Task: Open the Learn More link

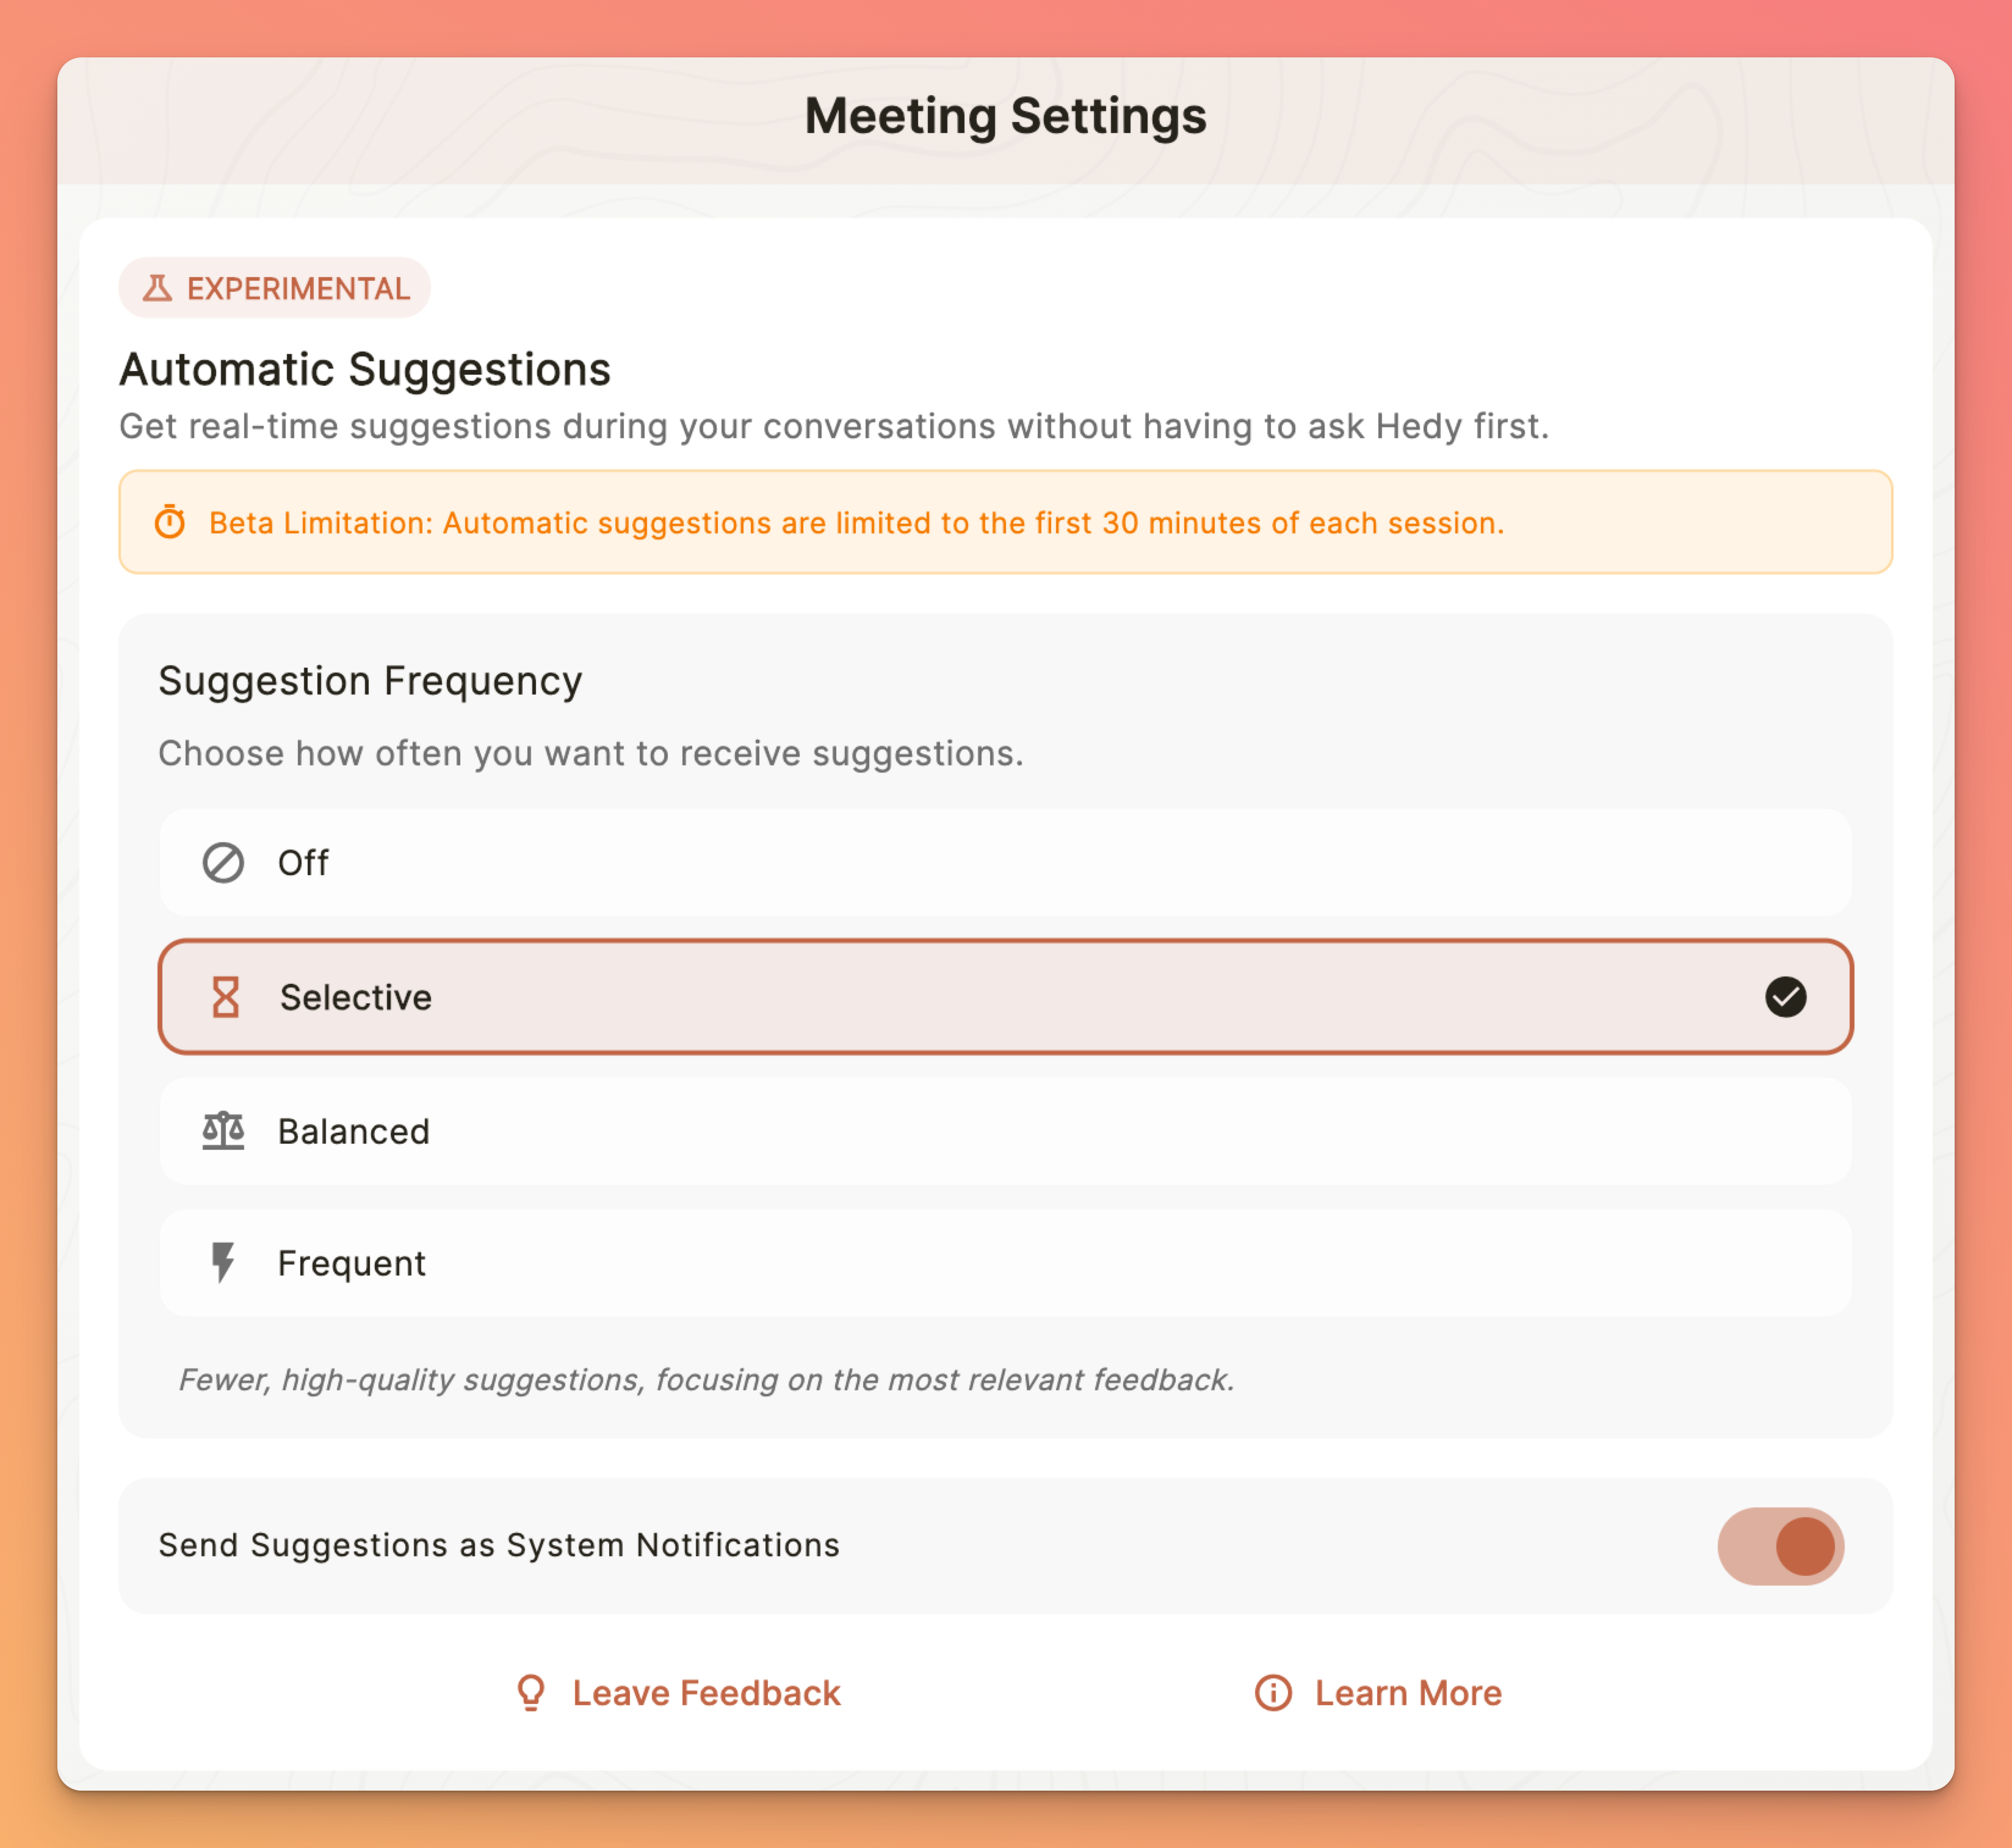Action: (x=1407, y=1693)
